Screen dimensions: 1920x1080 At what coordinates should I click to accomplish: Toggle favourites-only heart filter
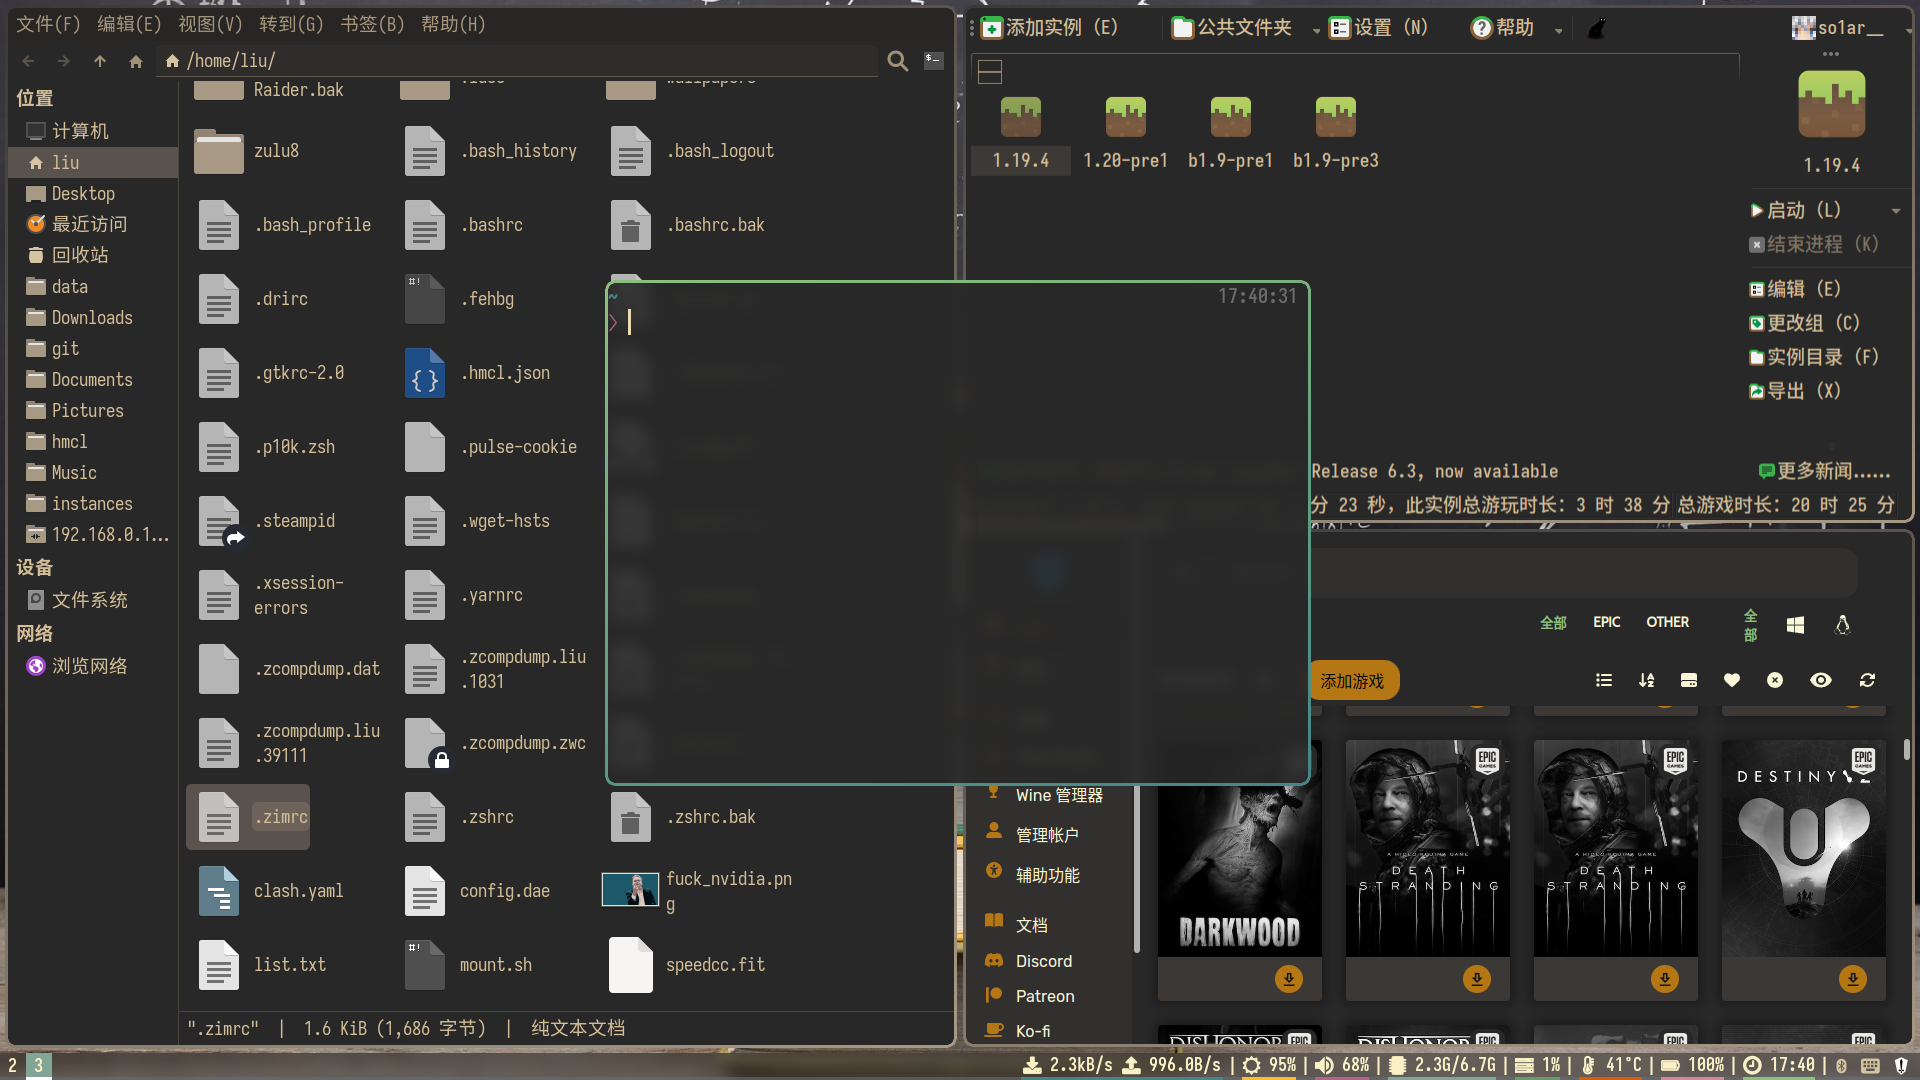click(1732, 680)
